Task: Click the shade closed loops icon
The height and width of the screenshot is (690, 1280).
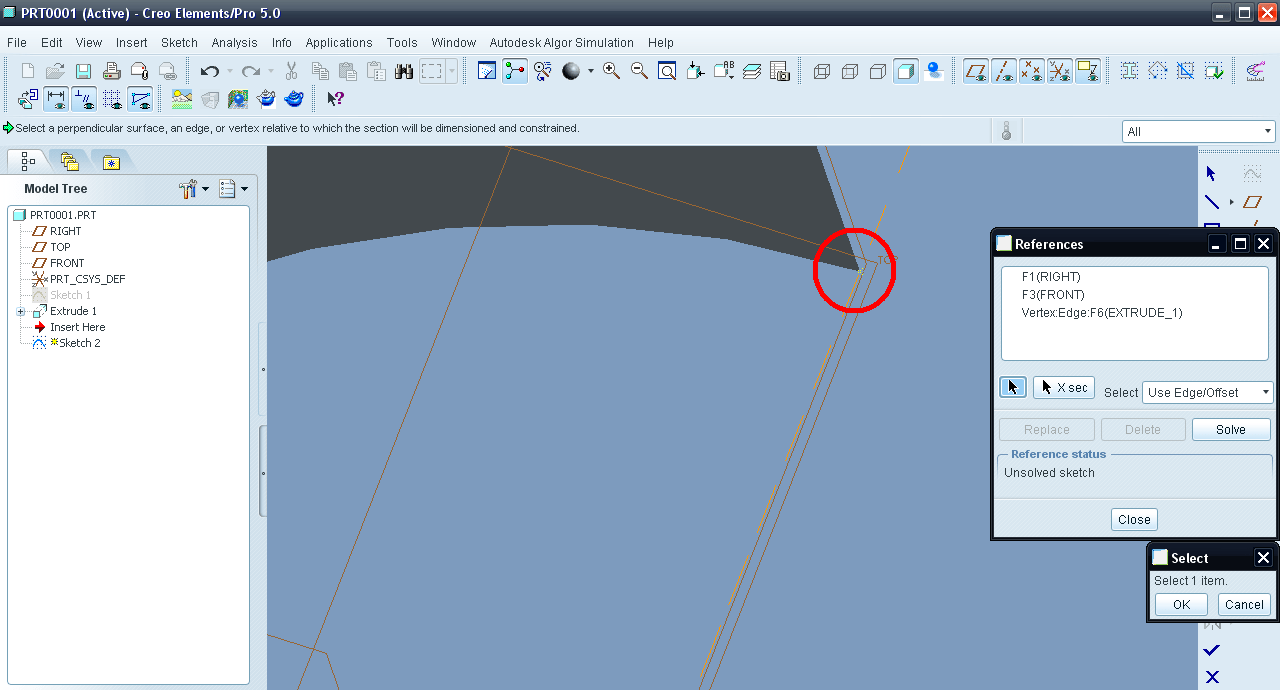Action: click(x=1130, y=71)
